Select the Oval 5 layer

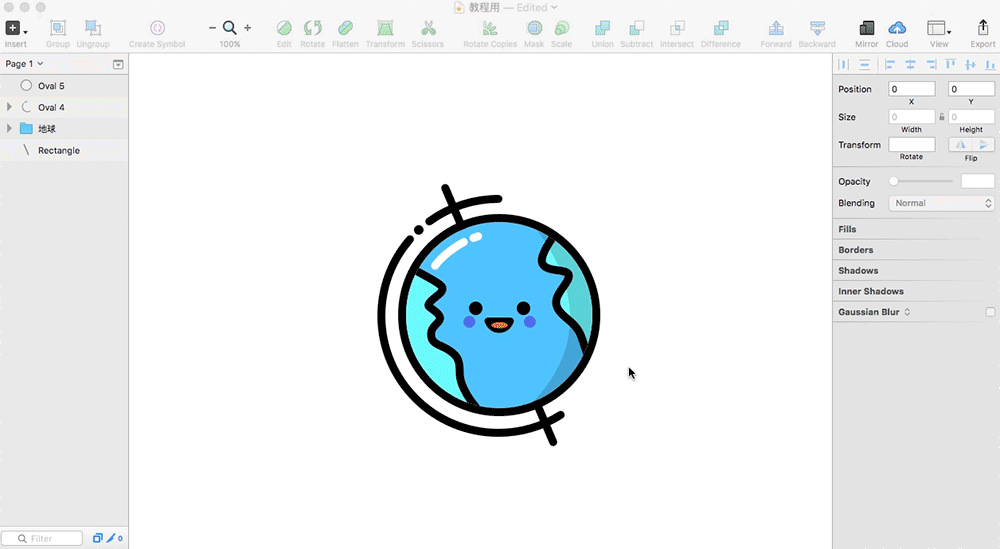(x=64, y=85)
